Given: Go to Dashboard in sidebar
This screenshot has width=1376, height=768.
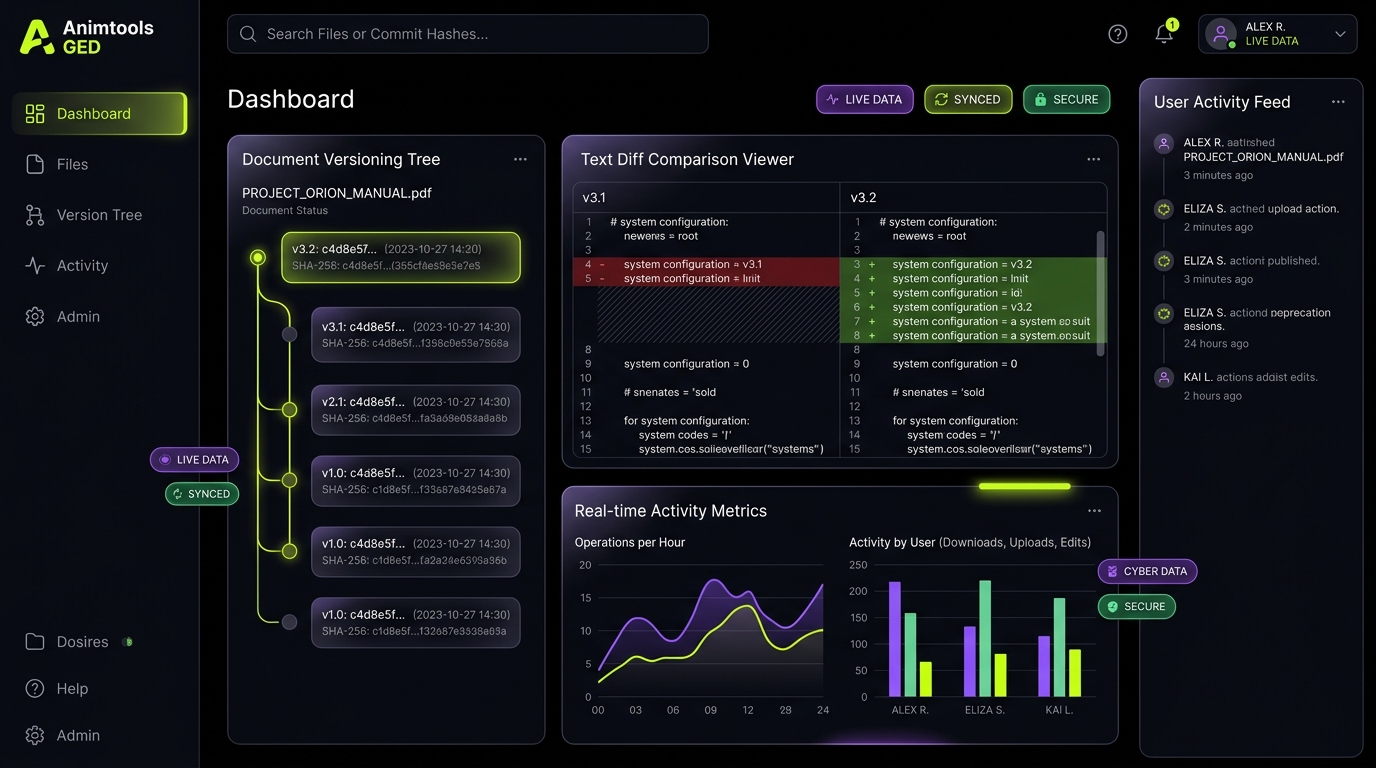Looking at the screenshot, I should (x=100, y=114).
